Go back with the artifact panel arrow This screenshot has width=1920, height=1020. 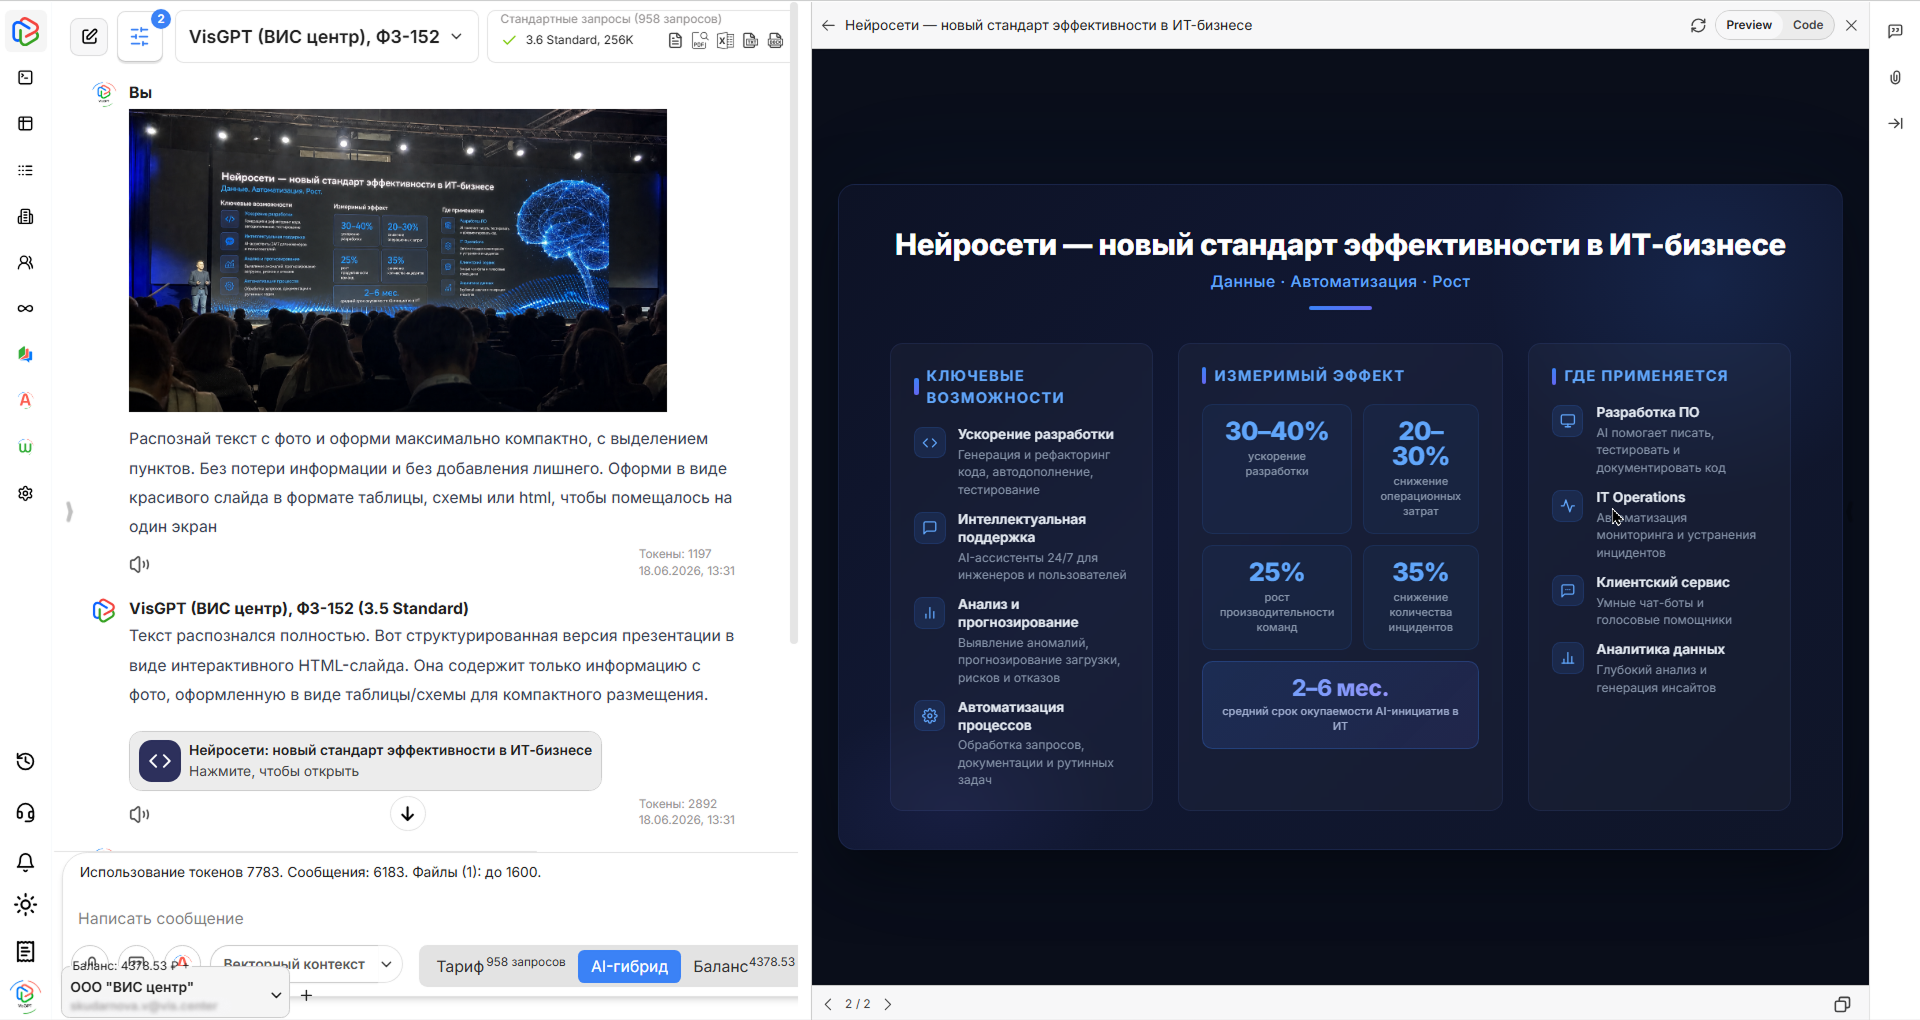[x=828, y=25]
